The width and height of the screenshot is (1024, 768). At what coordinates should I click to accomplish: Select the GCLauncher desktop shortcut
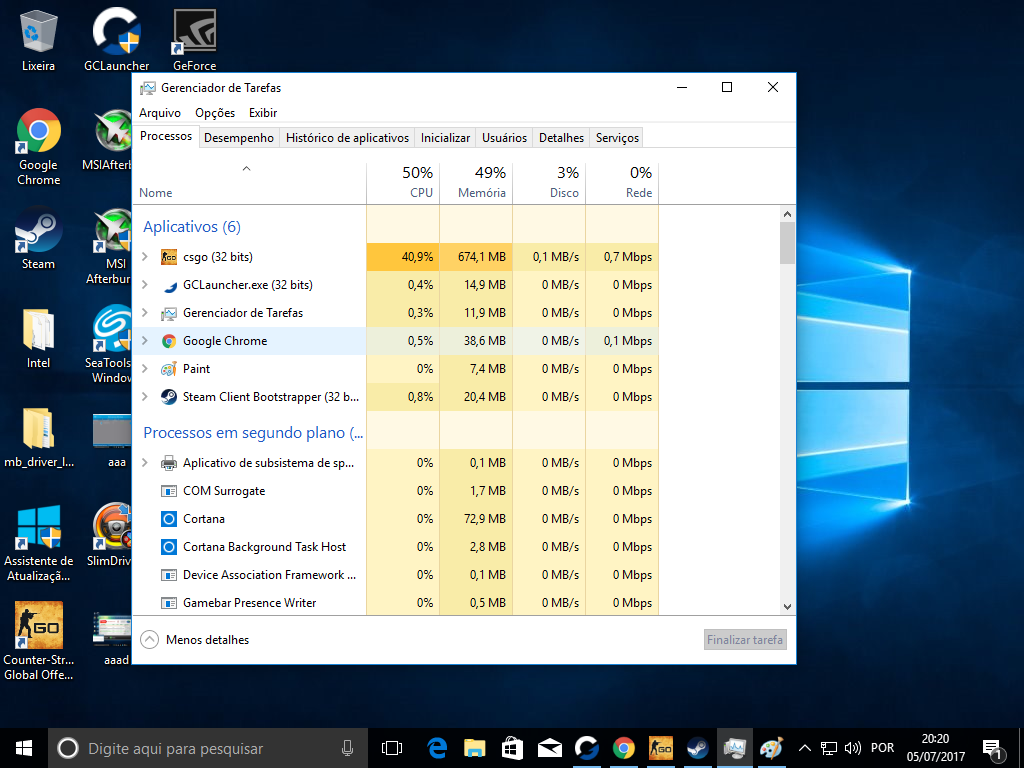[x=116, y=40]
